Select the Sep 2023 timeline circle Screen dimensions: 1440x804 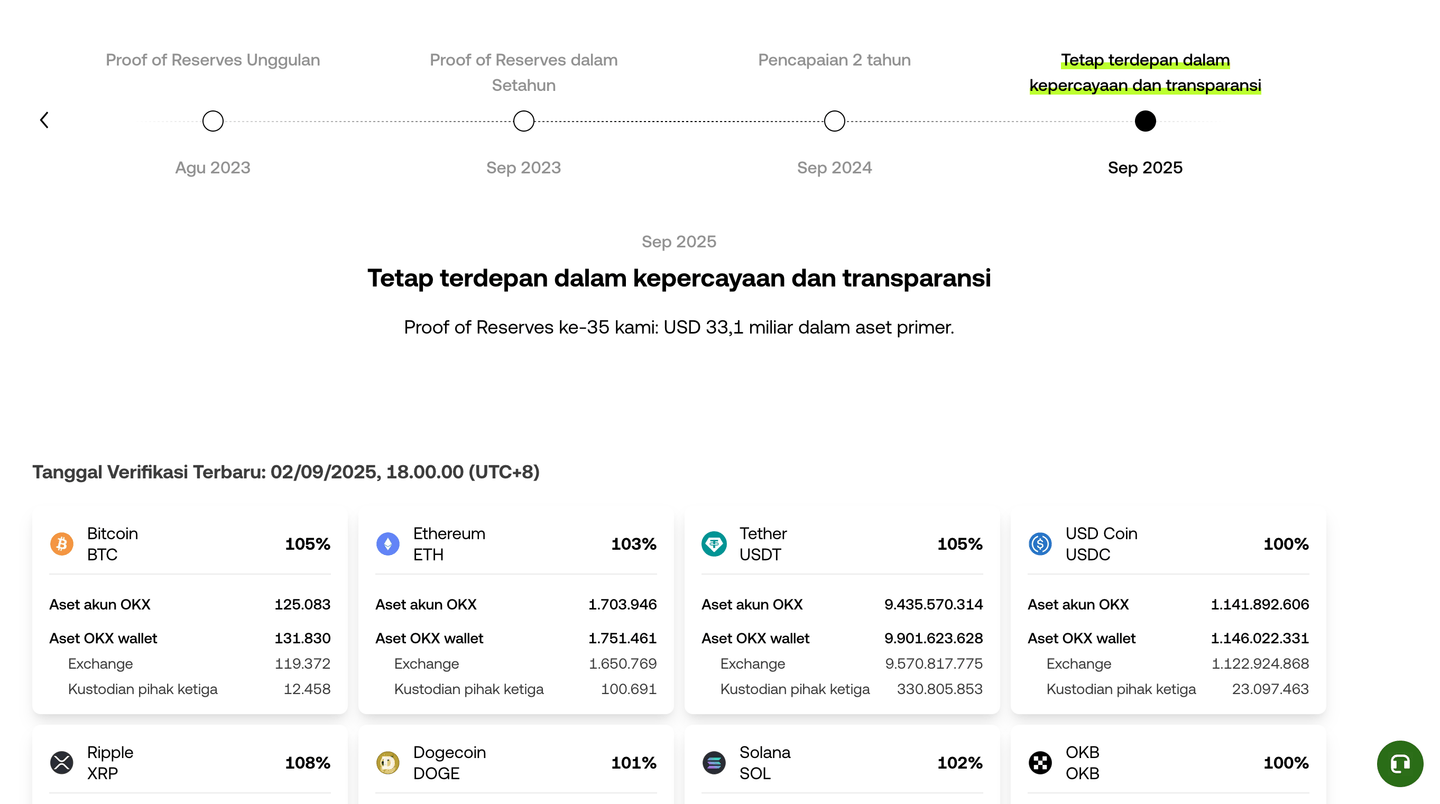click(524, 121)
